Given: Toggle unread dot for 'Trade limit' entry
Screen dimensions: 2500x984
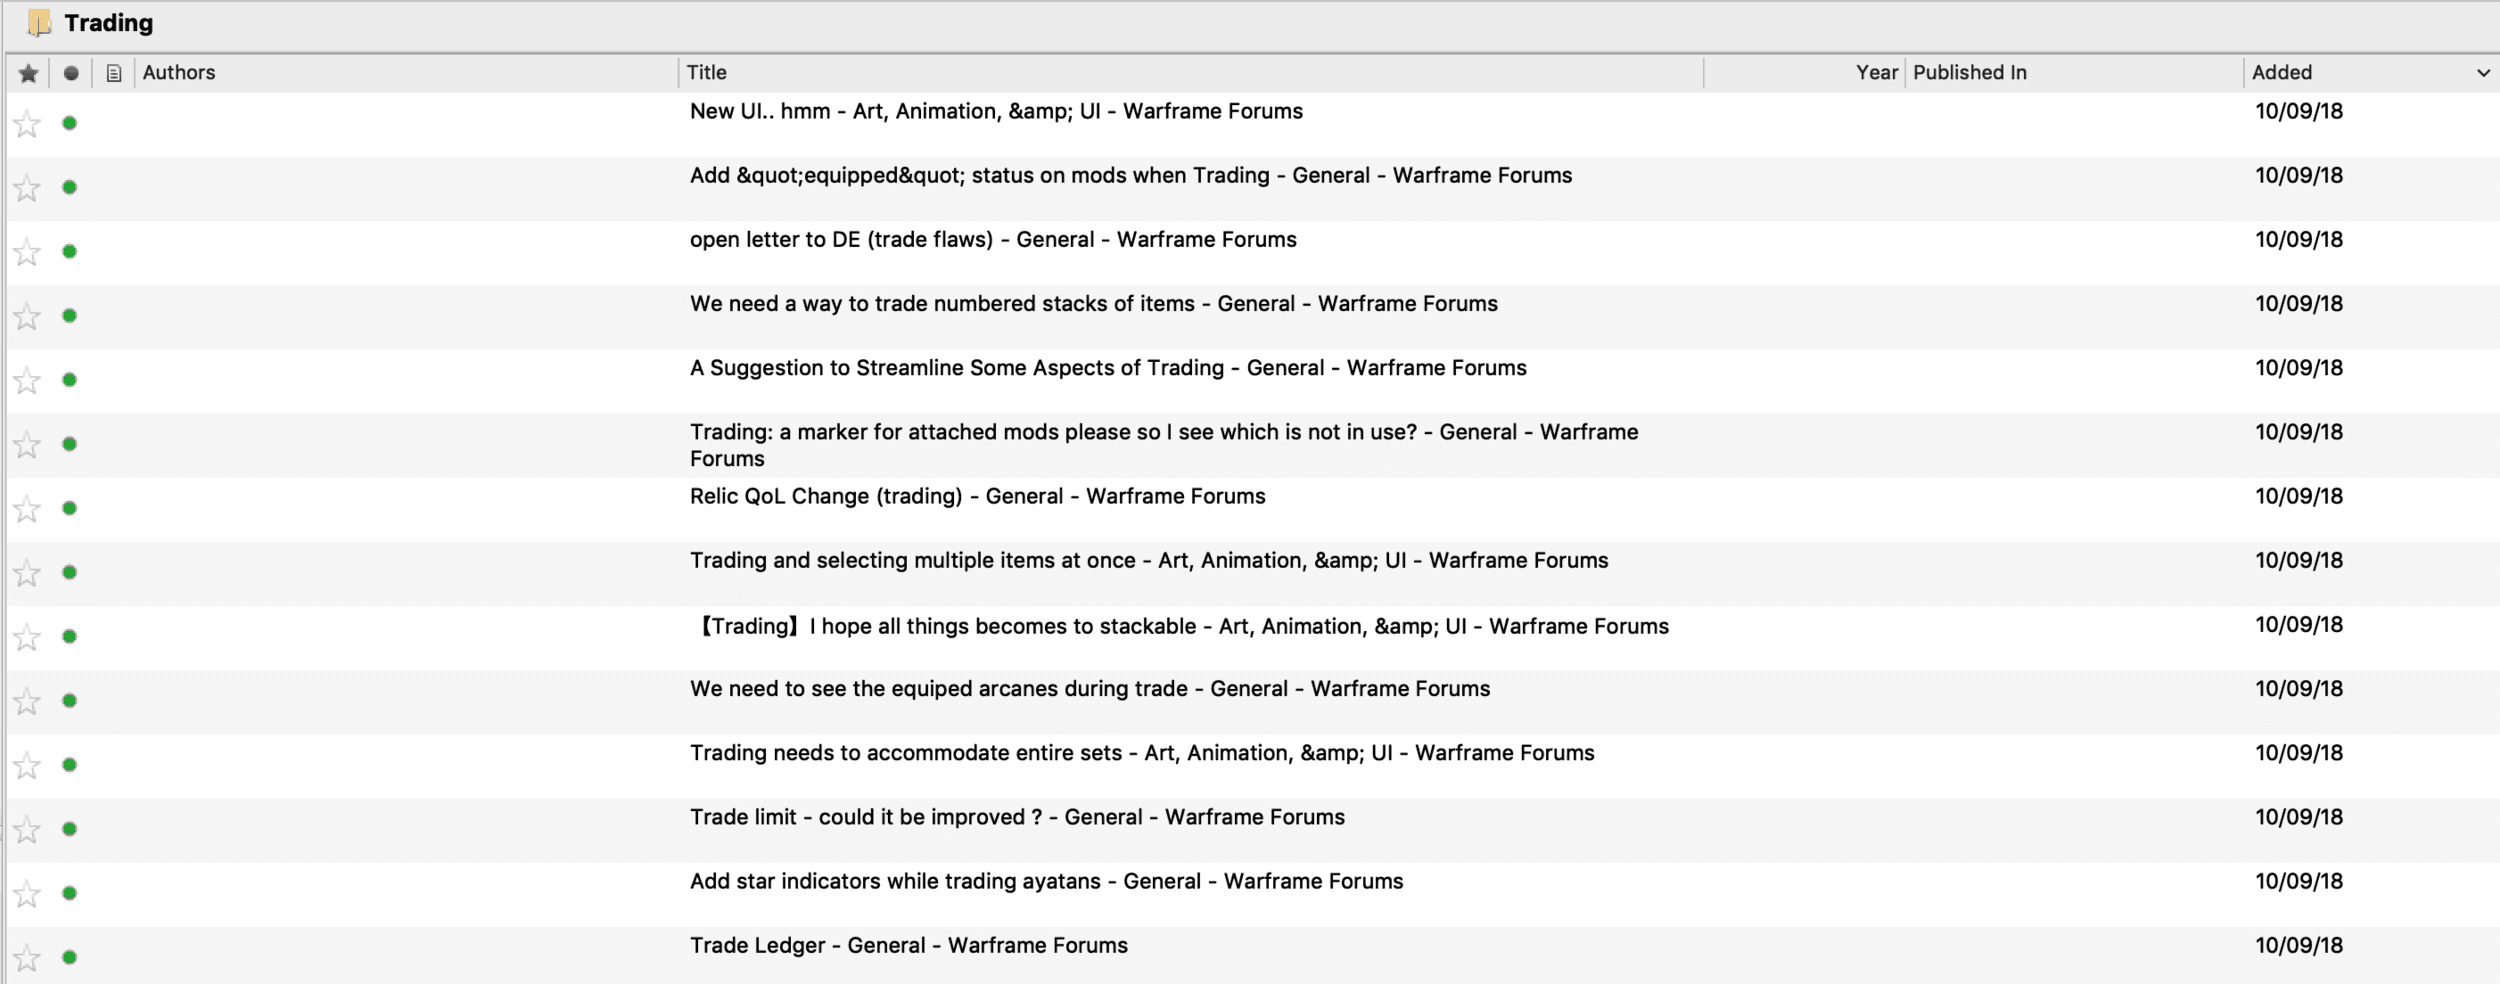Looking at the screenshot, I should tap(69, 829).
